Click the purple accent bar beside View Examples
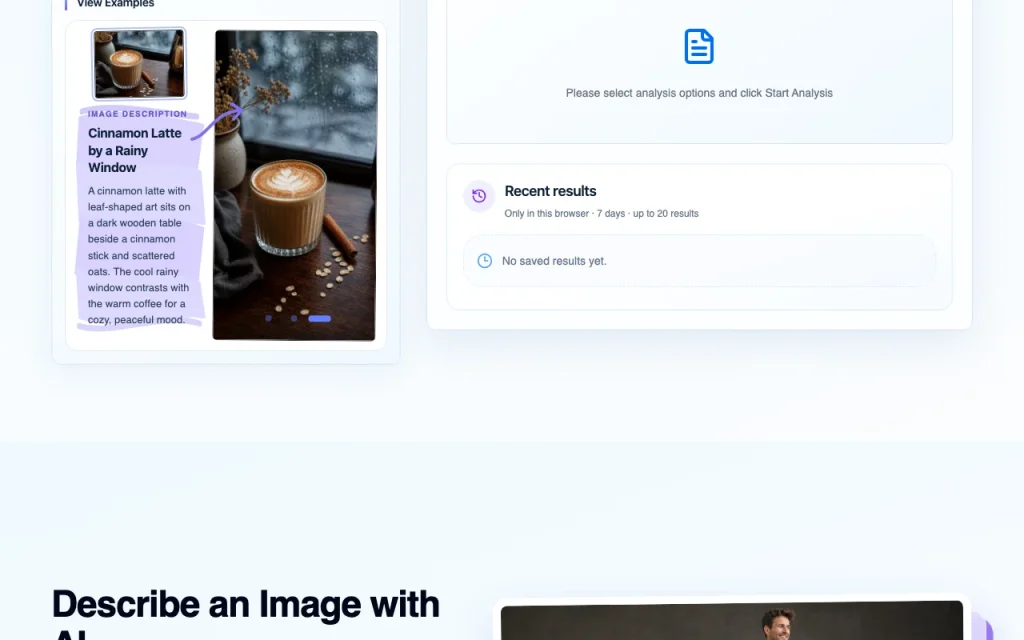 [65, 4]
